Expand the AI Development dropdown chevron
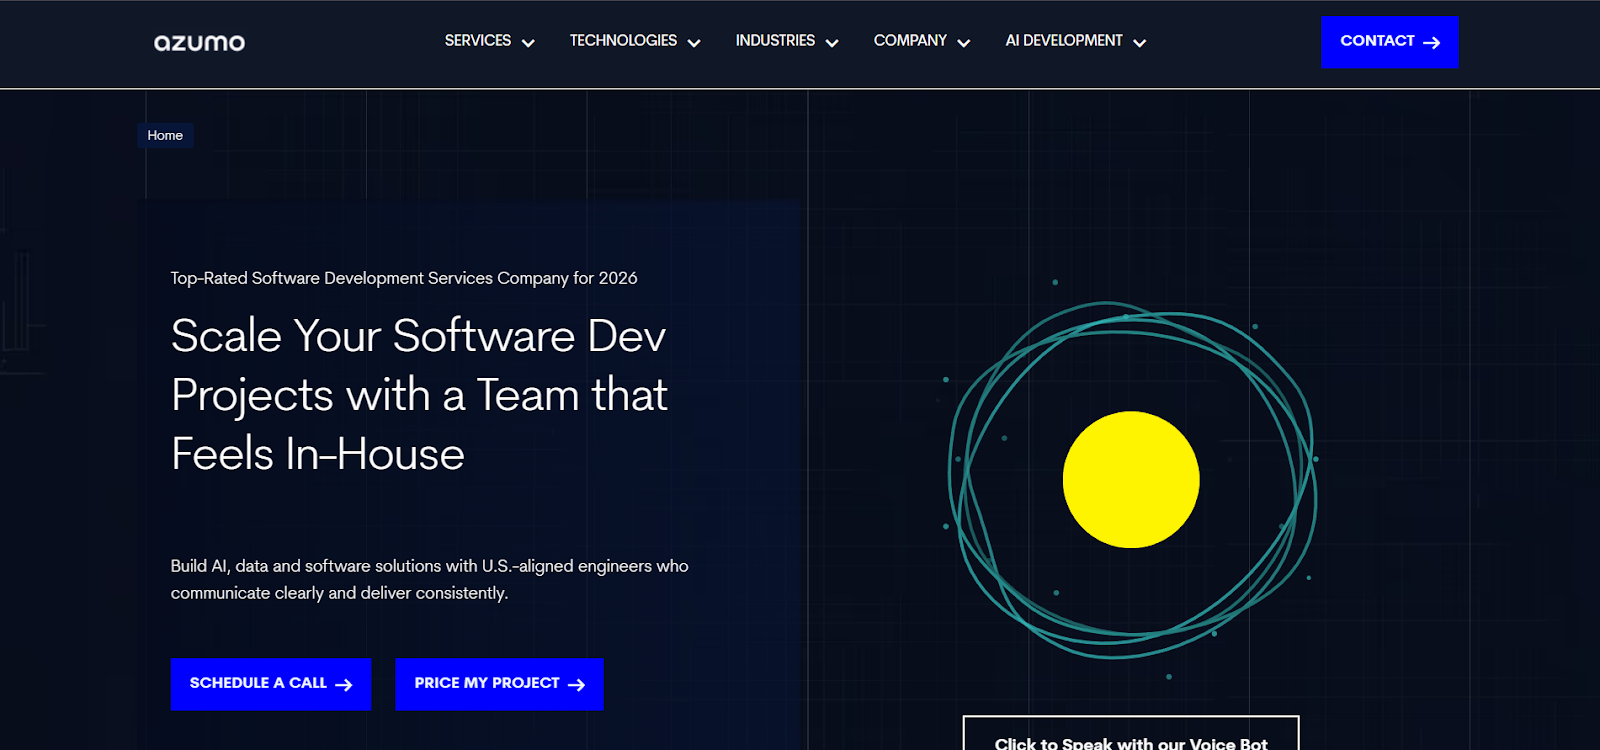Screen dimensions: 1600x750 1139,43
